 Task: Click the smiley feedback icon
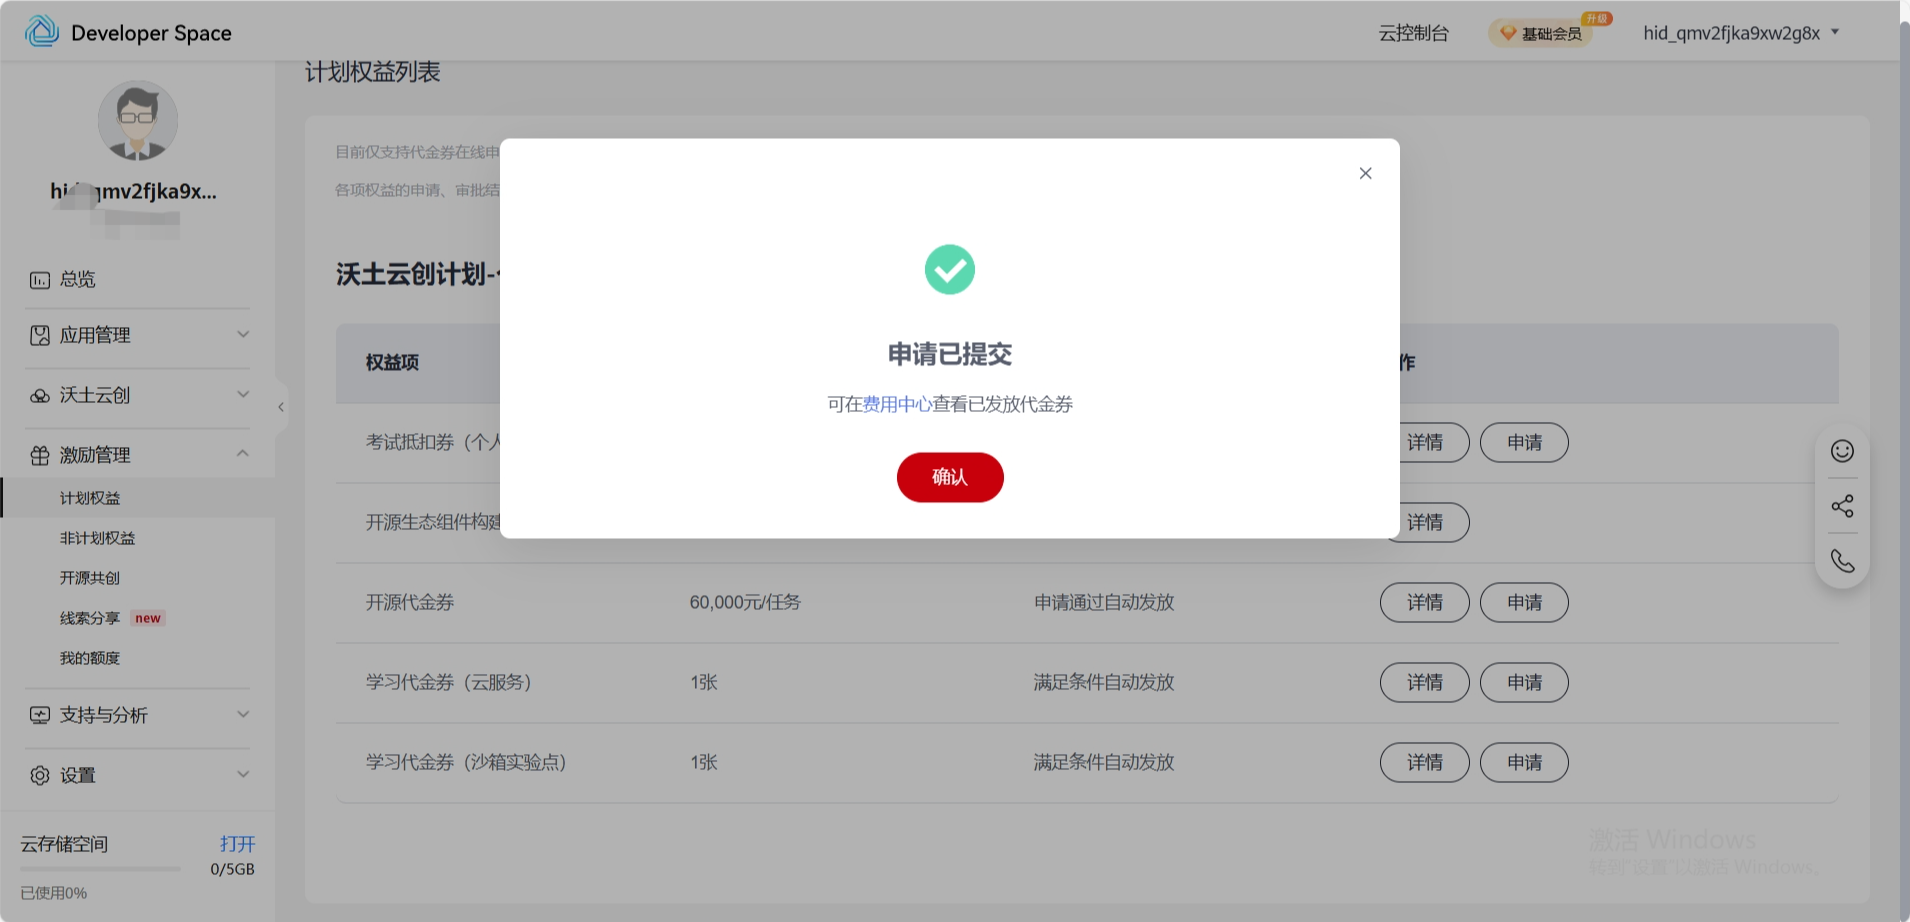tap(1842, 451)
